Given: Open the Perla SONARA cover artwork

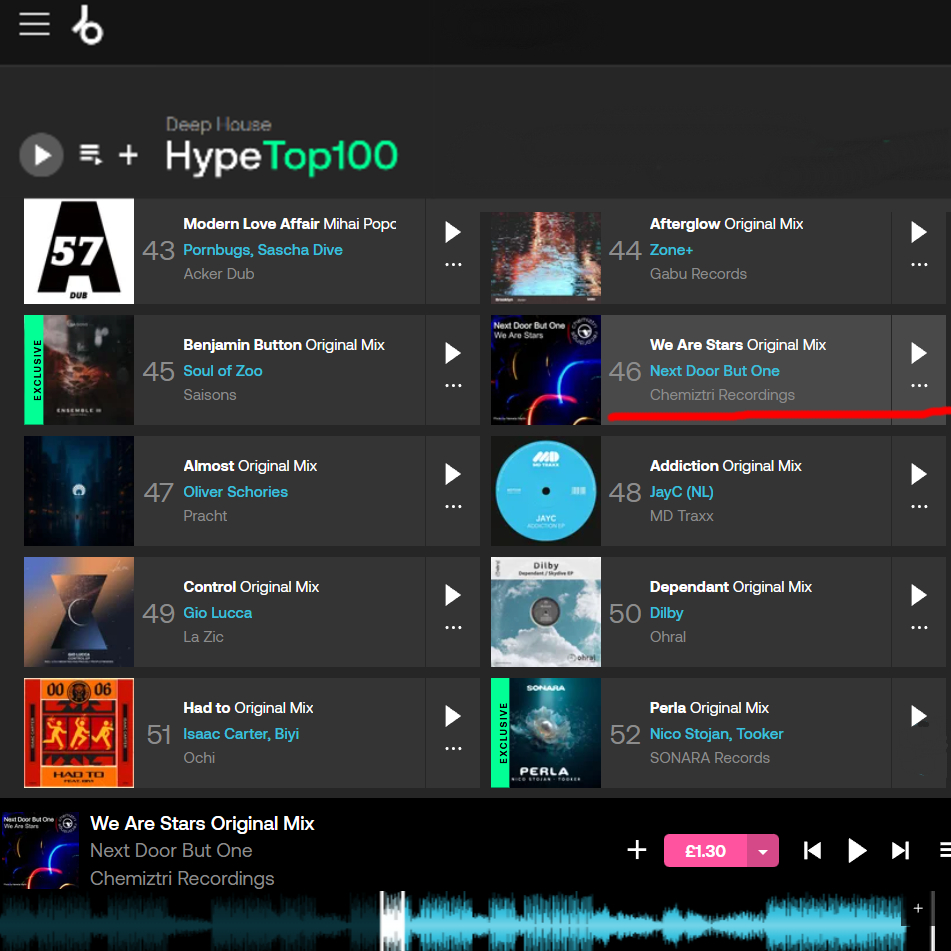Looking at the screenshot, I should [546, 733].
